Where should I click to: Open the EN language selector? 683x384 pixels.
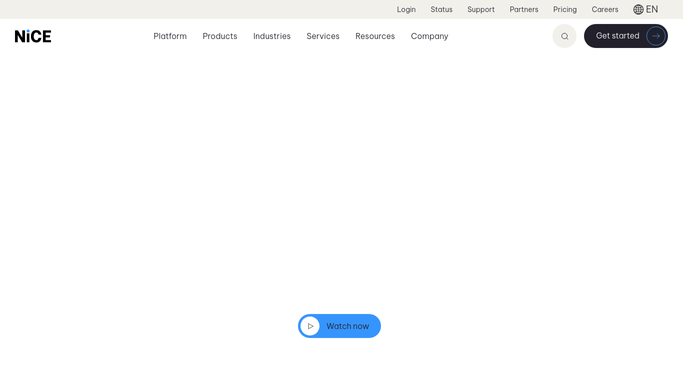click(x=646, y=10)
